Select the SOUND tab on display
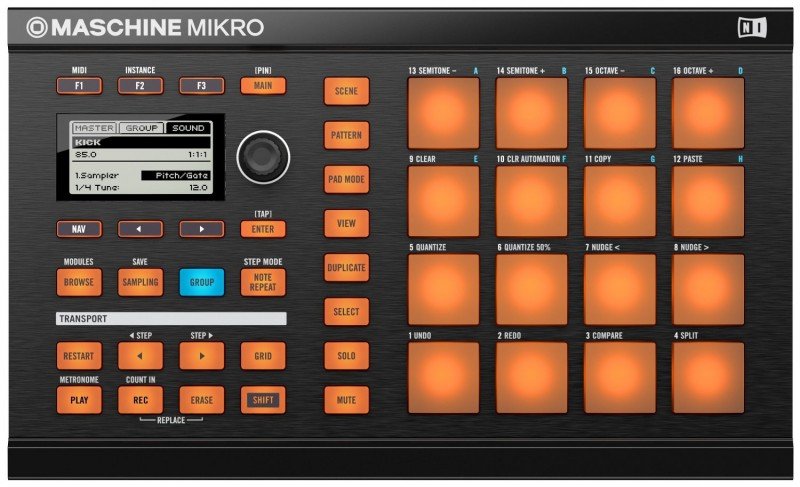Screen dimensions: 800x487 (x=187, y=128)
